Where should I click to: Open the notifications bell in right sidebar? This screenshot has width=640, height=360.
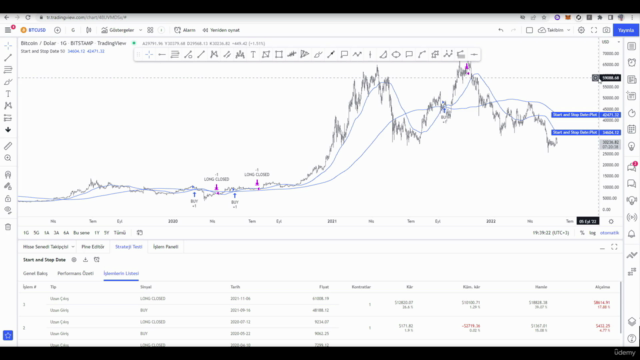[x=631, y=234]
